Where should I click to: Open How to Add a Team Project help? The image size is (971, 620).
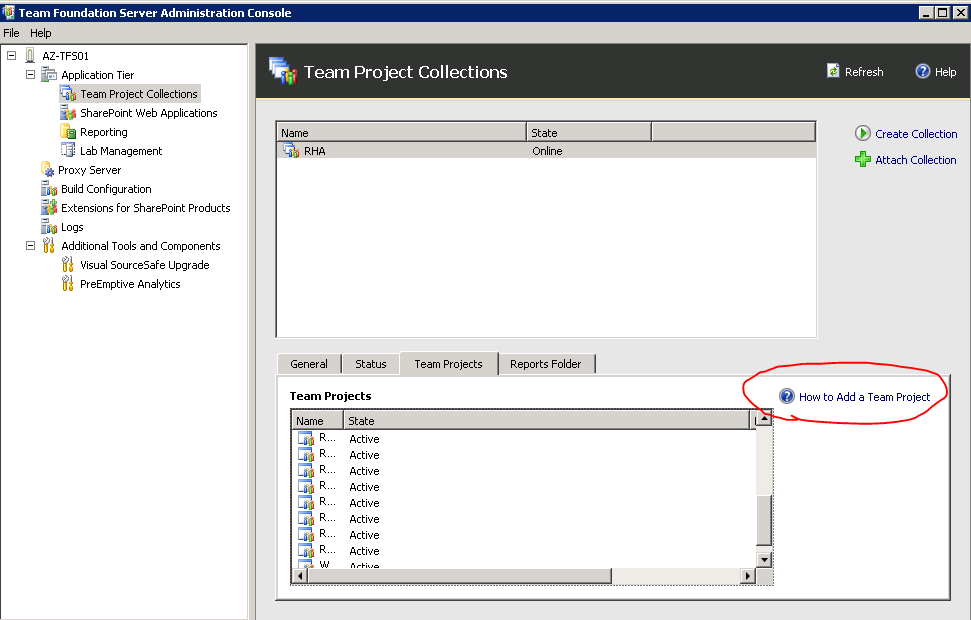(864, 396)
